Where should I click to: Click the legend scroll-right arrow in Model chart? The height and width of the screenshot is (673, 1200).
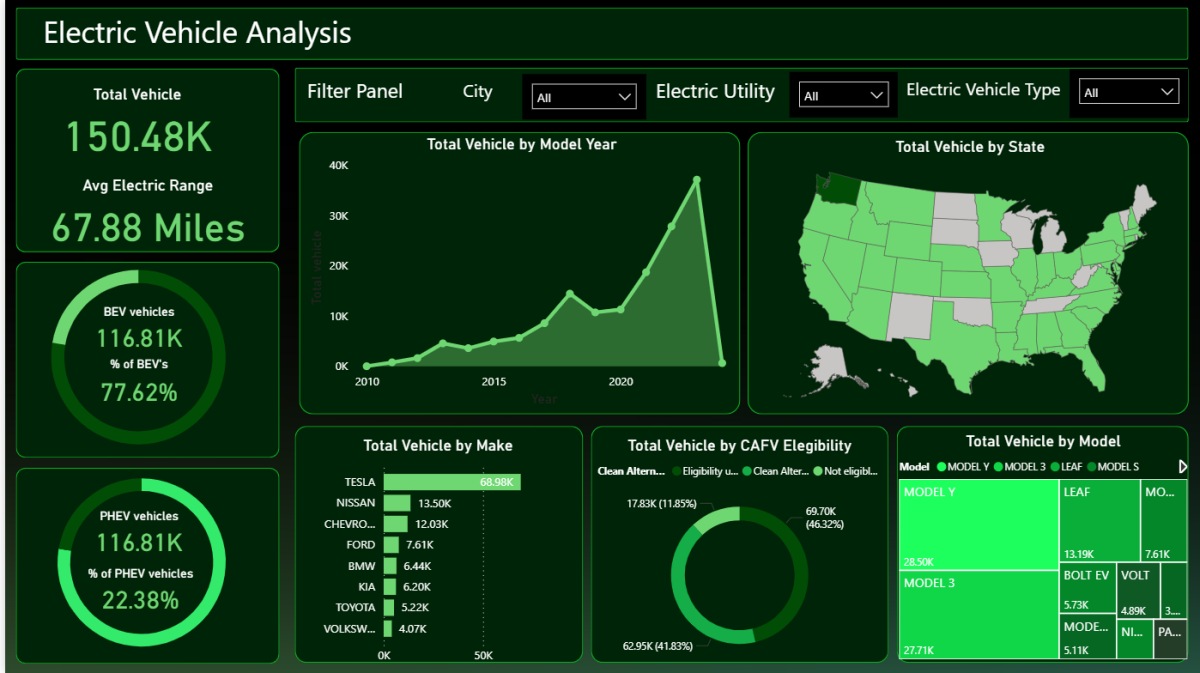(x=1183, y=467)
